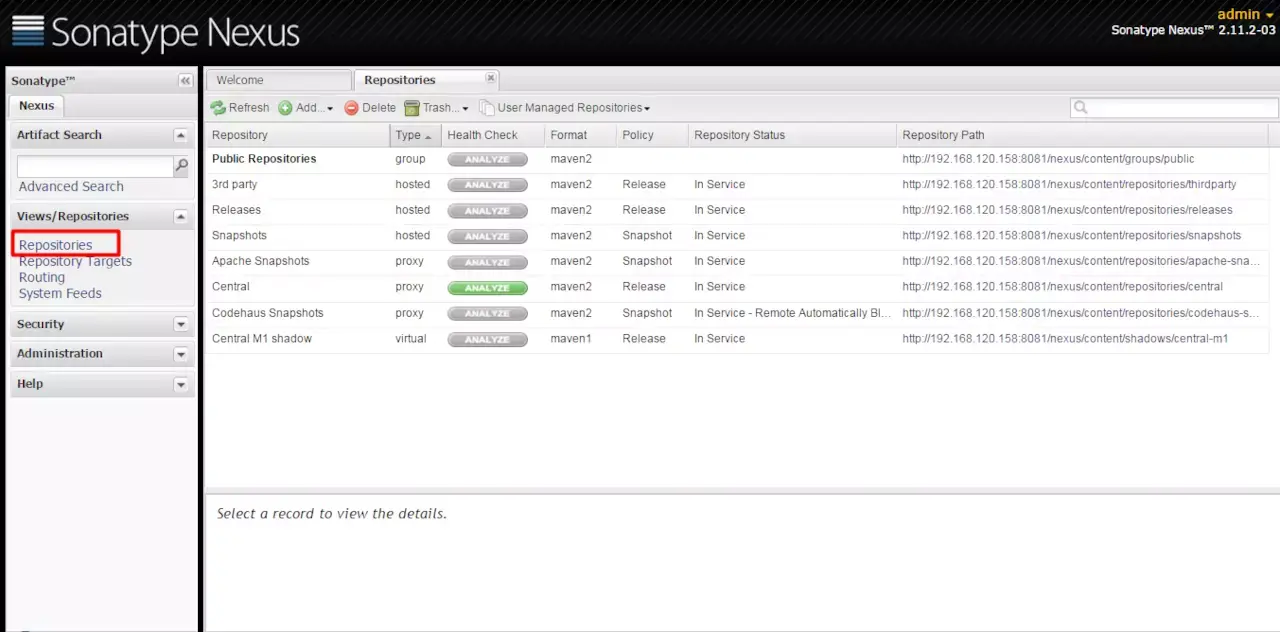
Task: Click the Sonatype Nexus logo icon
Action: [x=28, y=30]
